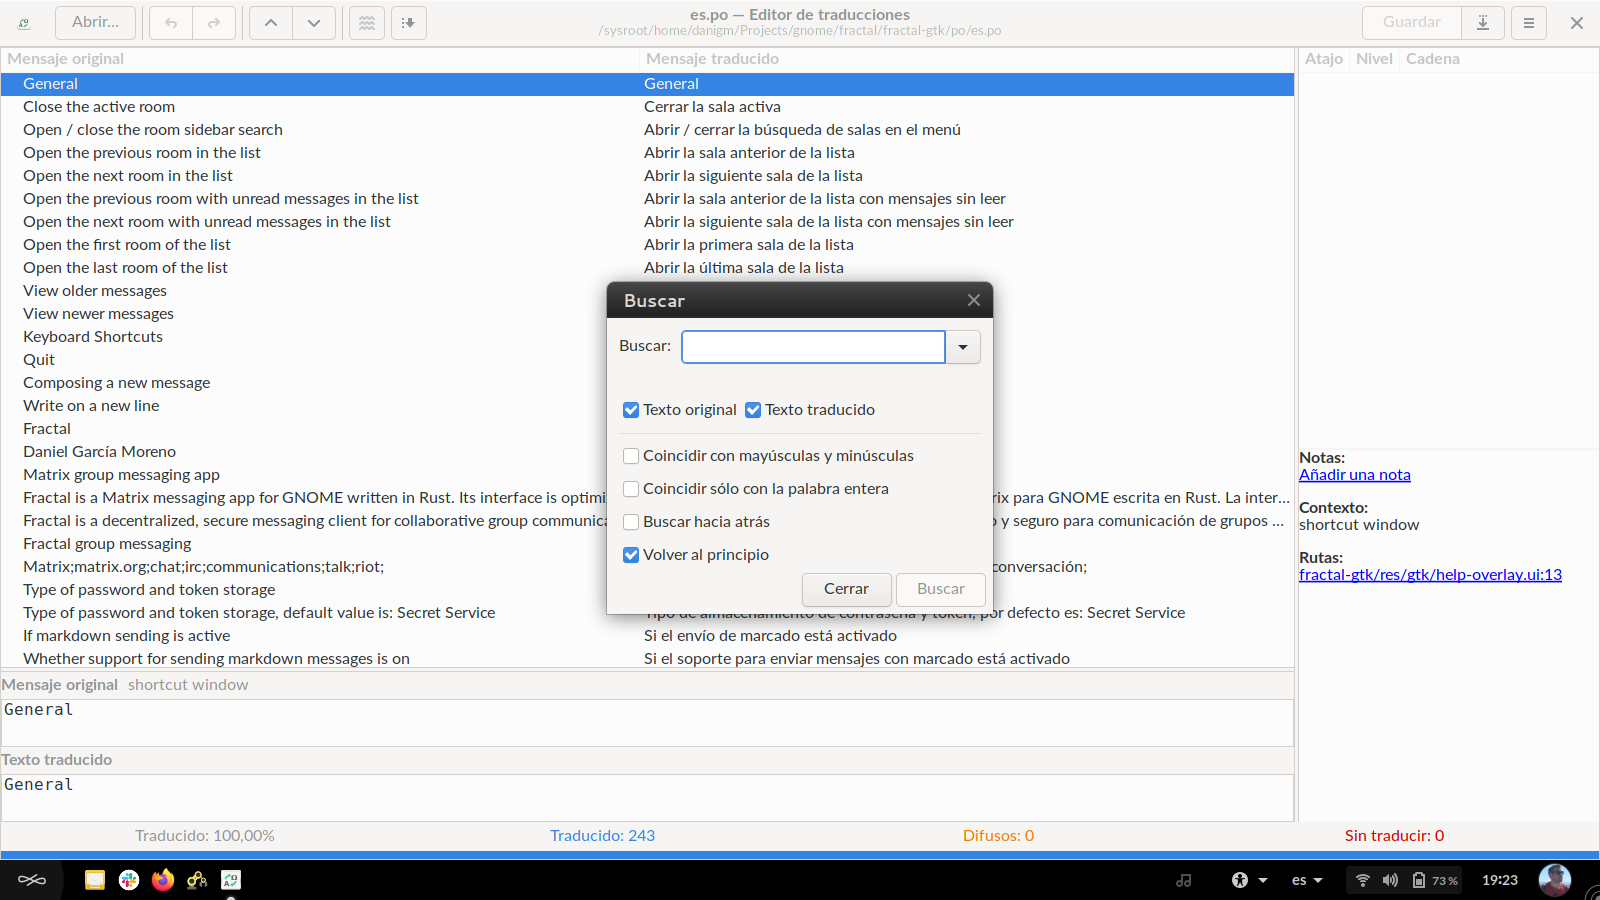Check Buscar hacia atrás option

coord(631,522)
